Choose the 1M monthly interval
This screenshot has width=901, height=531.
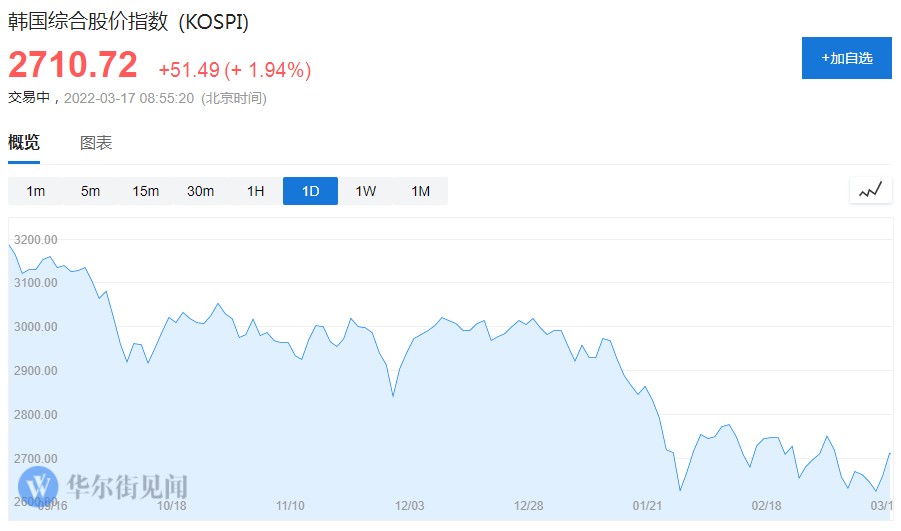420,191
